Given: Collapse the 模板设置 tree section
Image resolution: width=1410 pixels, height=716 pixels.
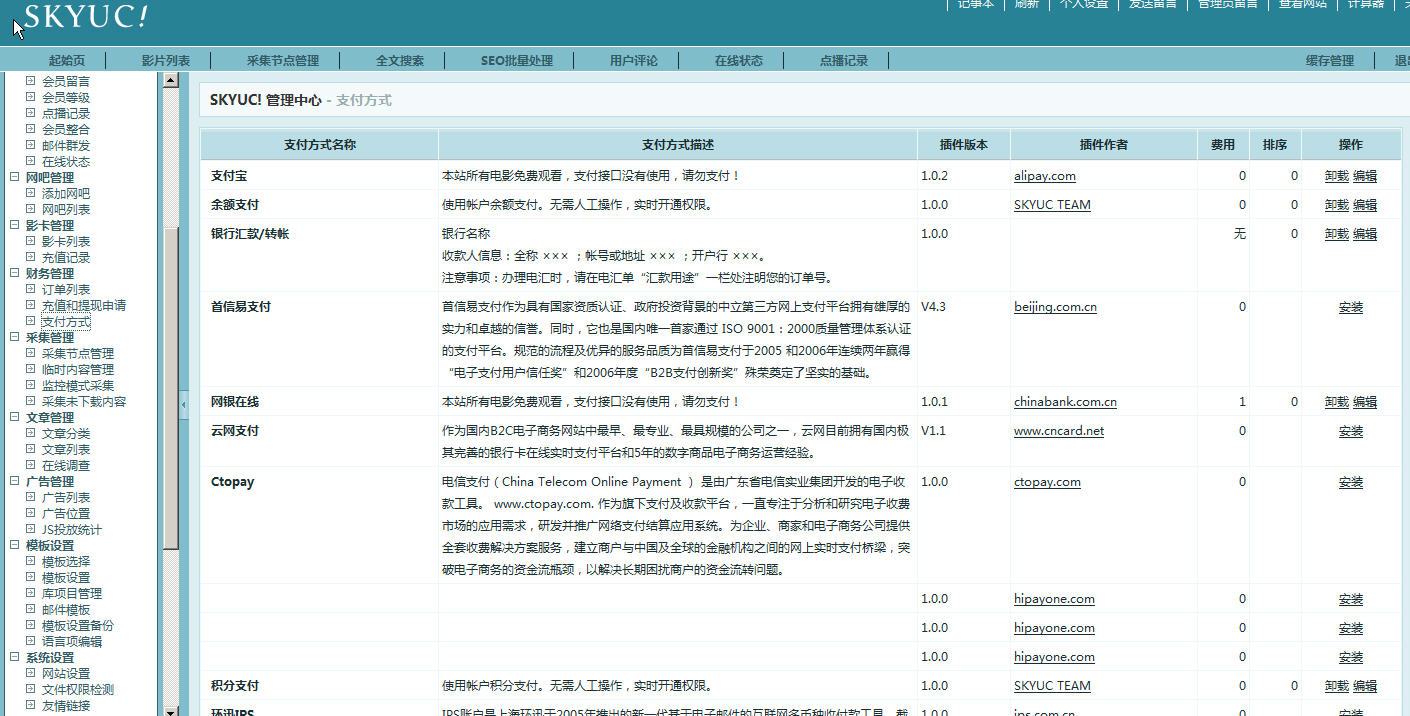Looking at the screenshot, I should click(15, 545).
